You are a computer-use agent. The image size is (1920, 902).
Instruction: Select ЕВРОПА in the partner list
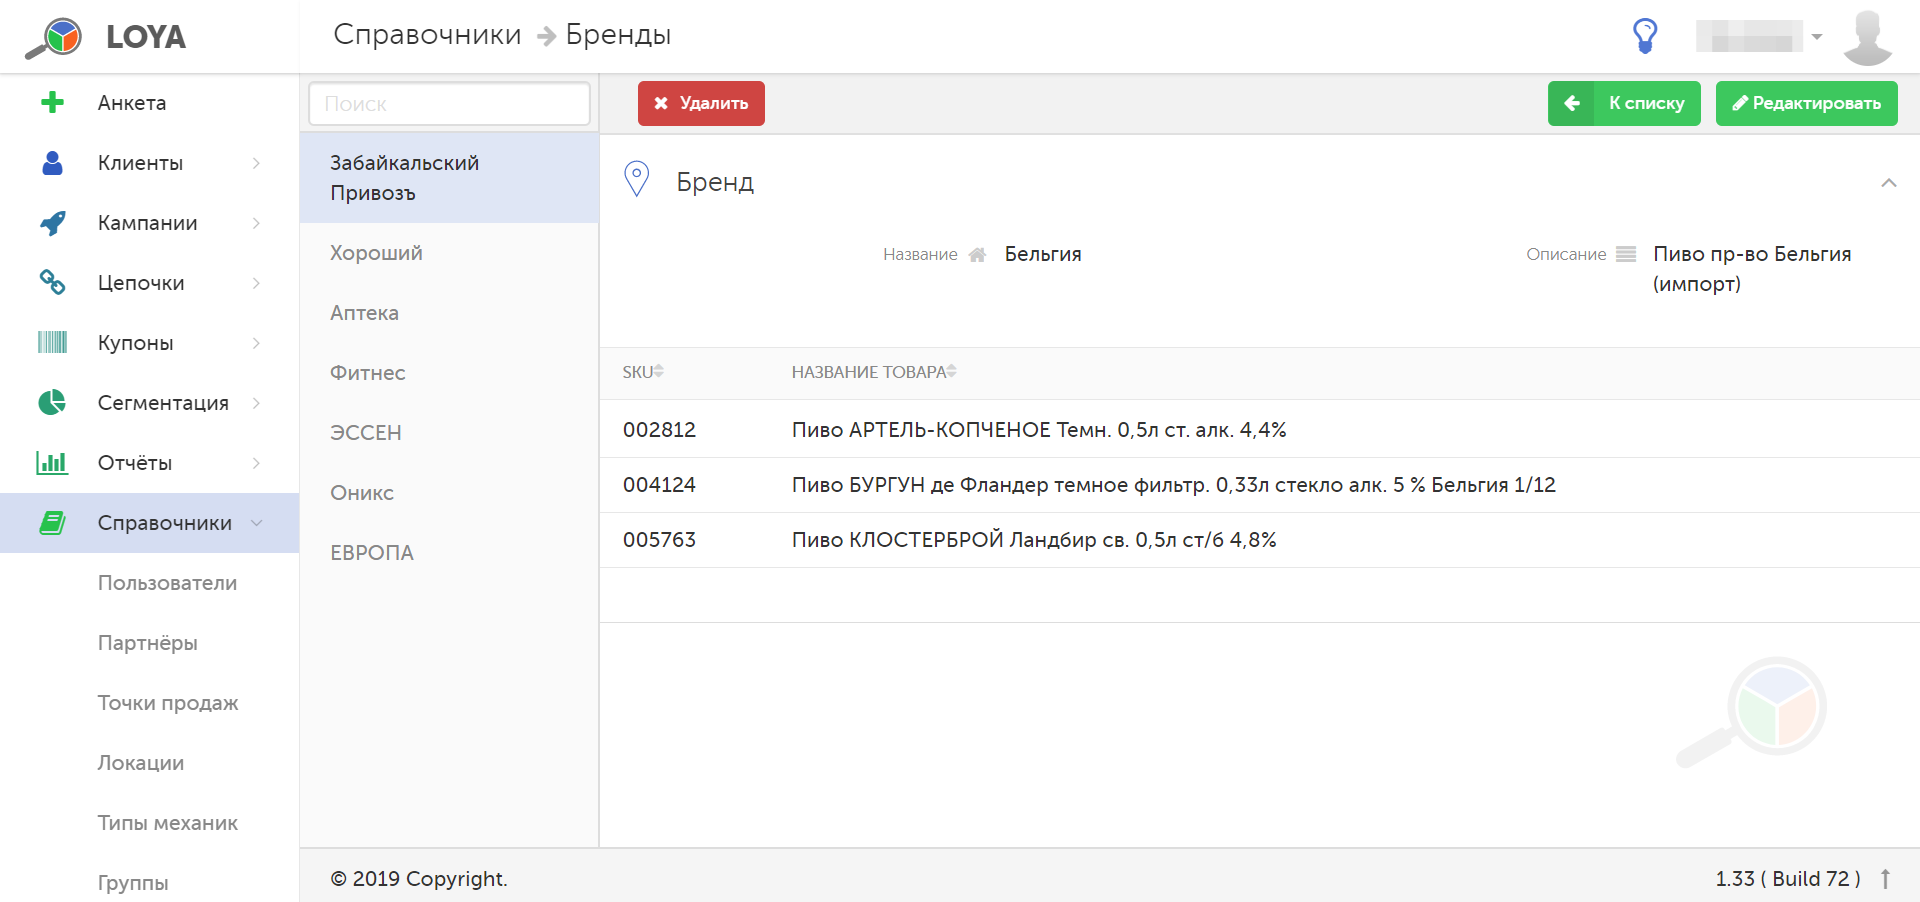(449, 553)
